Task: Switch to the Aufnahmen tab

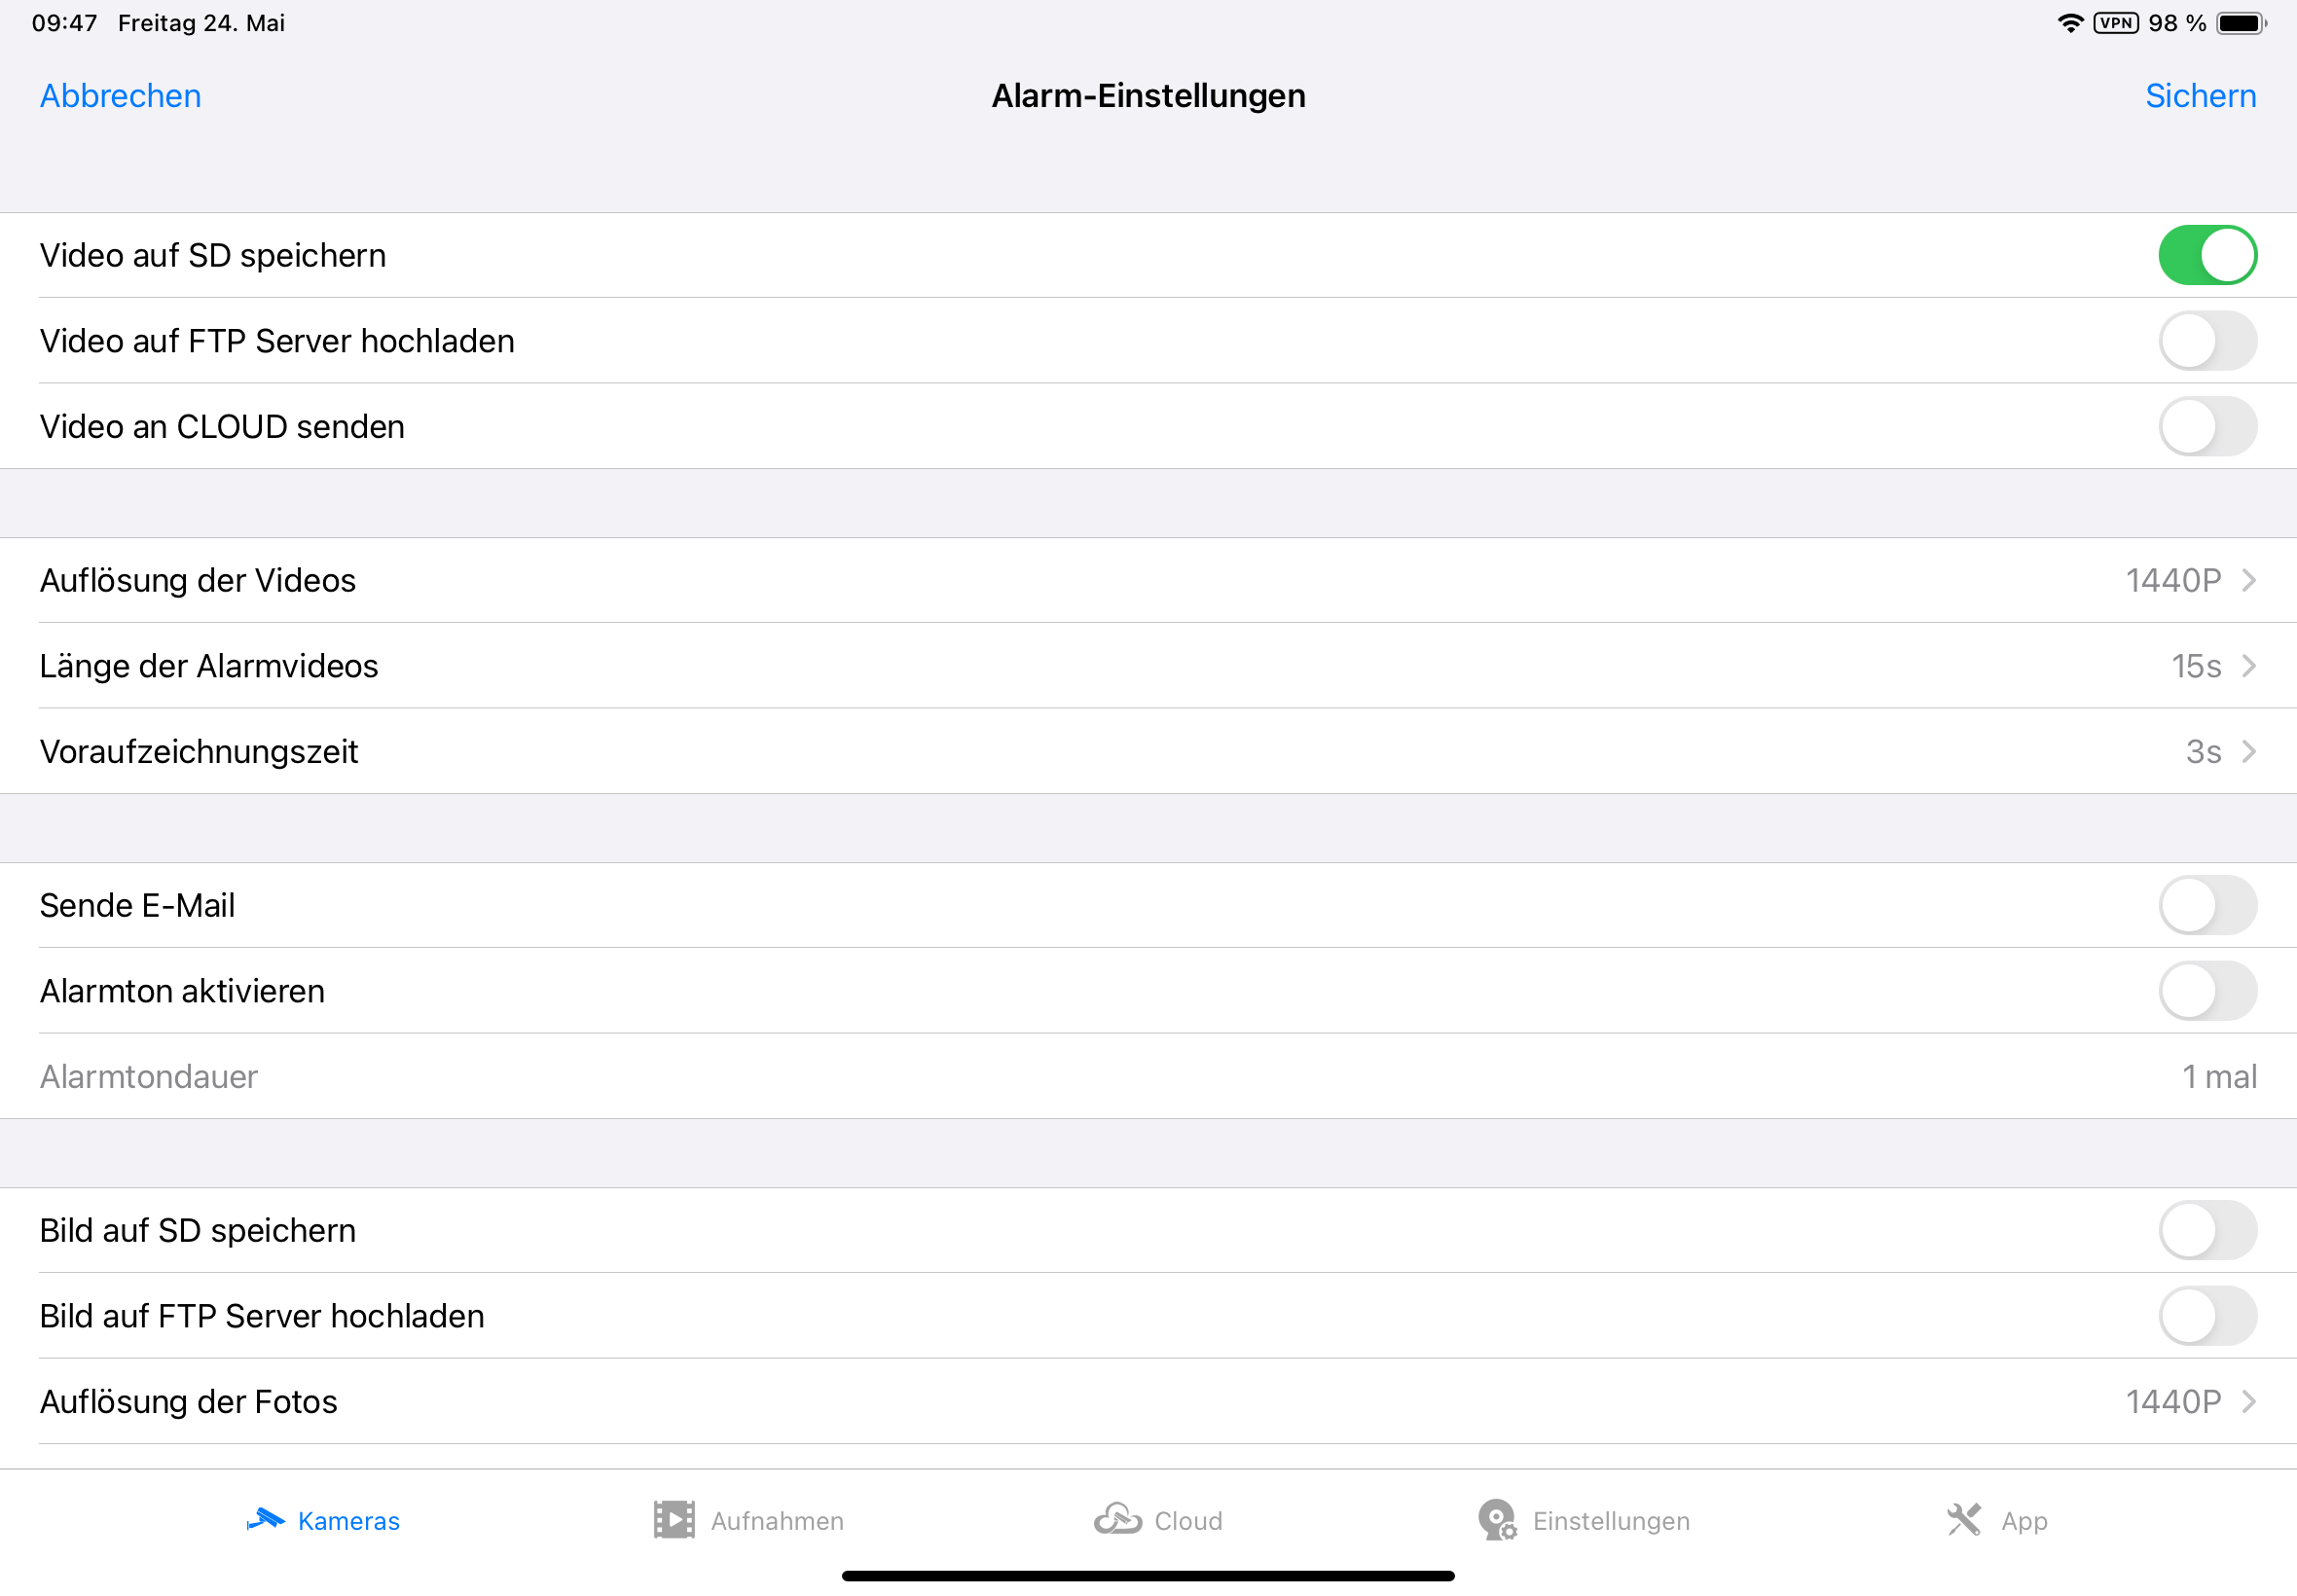Action: [776, 1520]
